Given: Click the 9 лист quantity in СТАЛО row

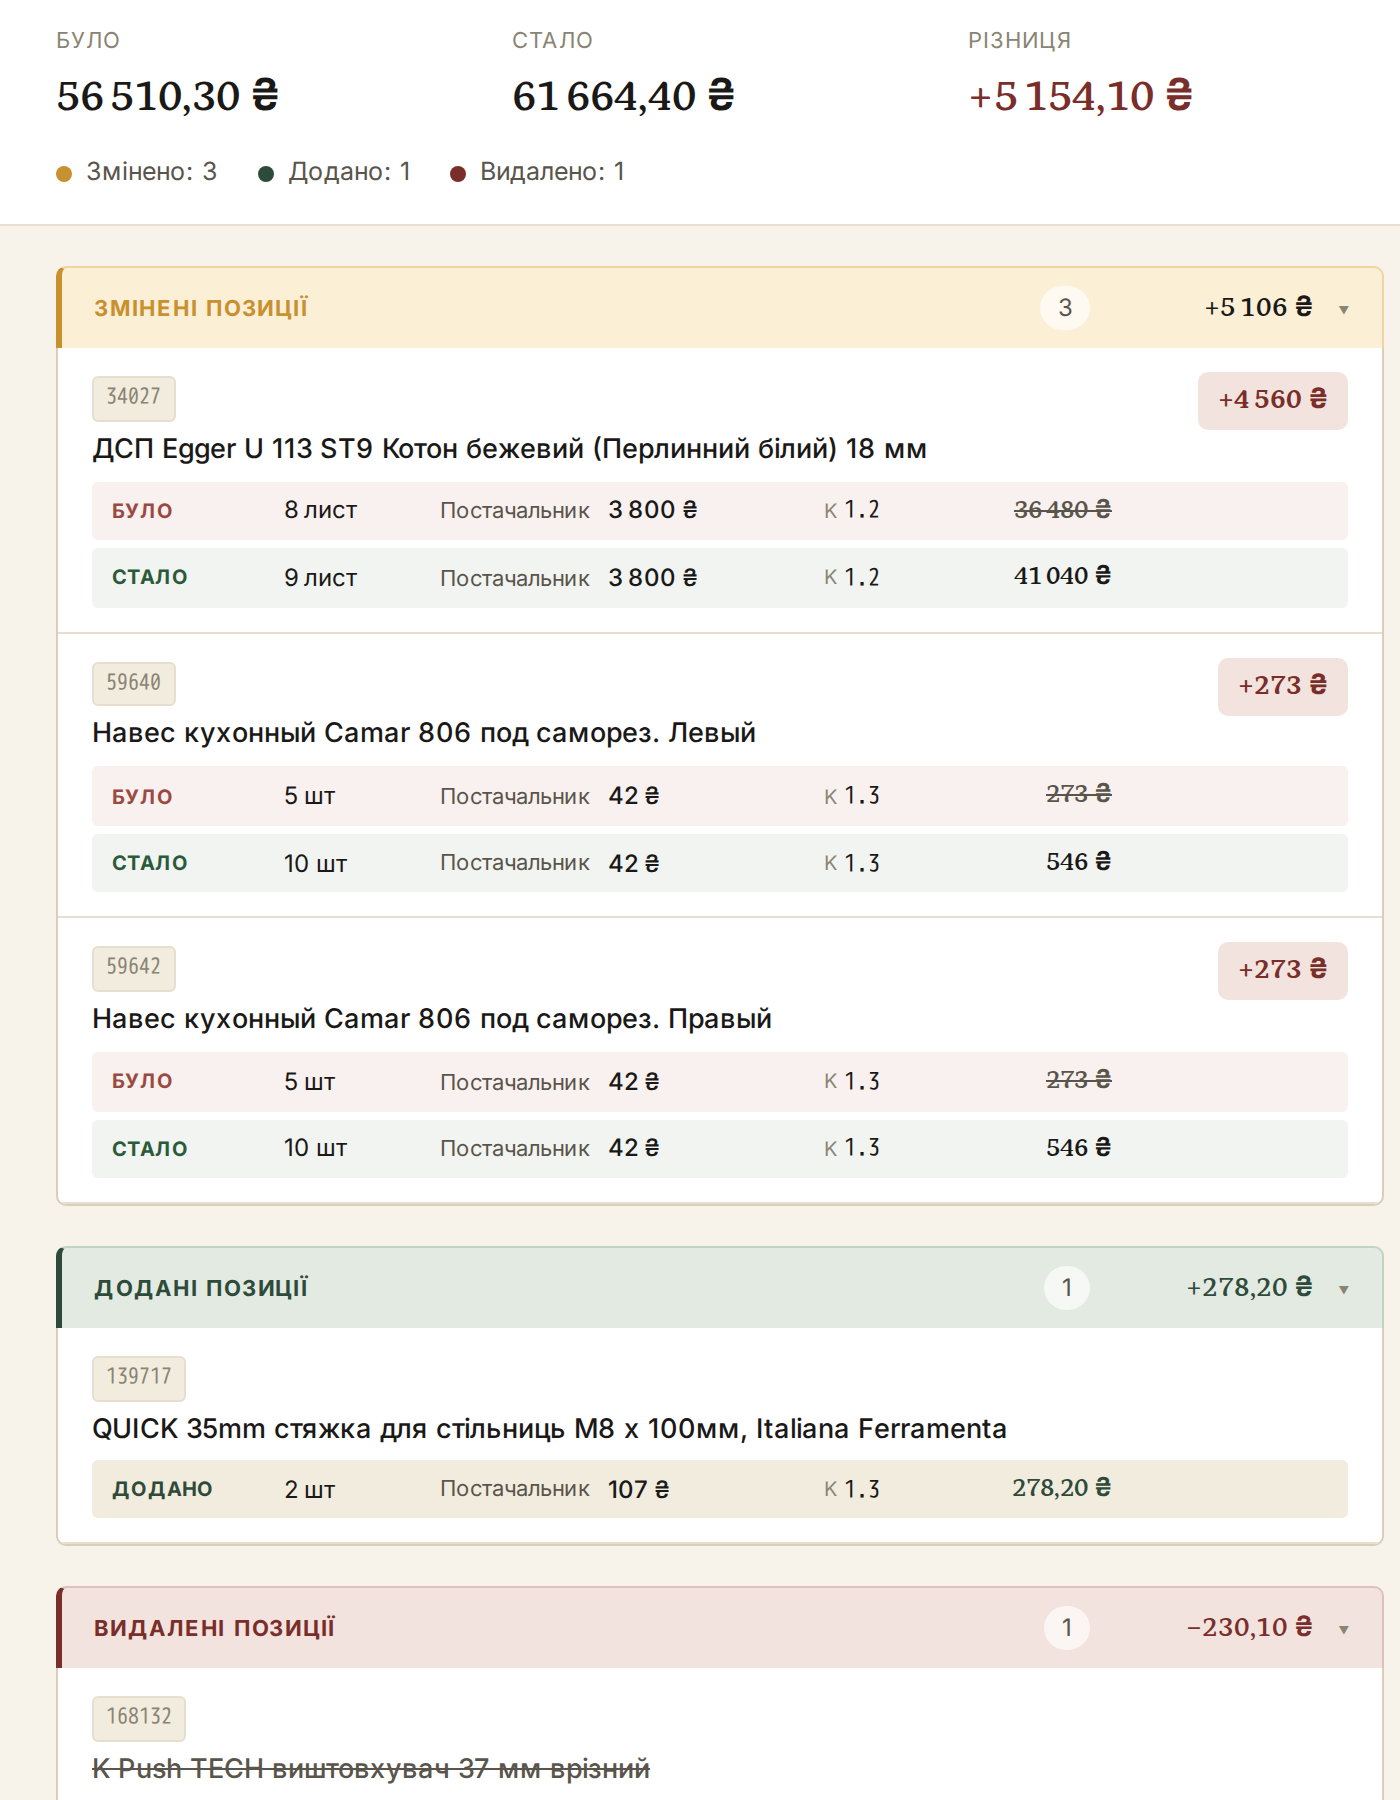Looking at the screenshot, I should tap(320, 578).
